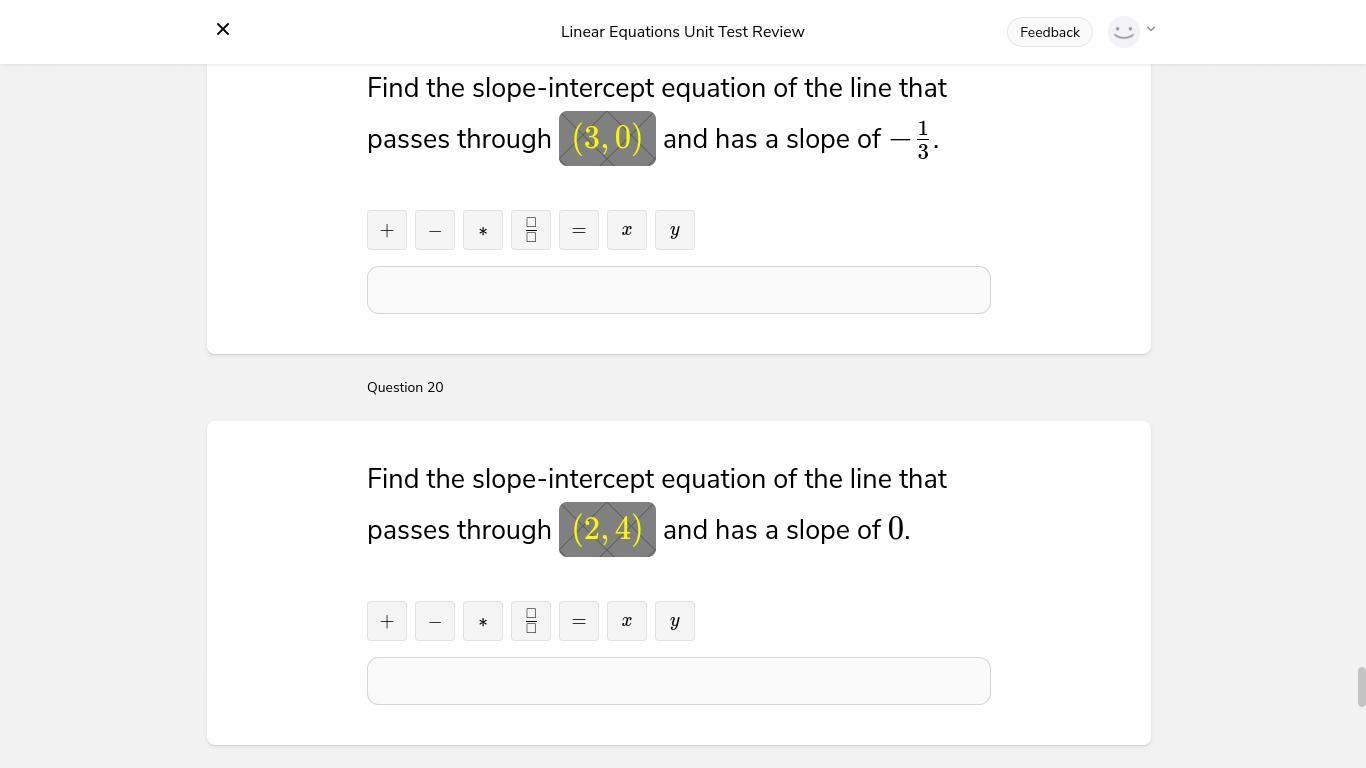Viewport: 1366px width, 768px height.
Task: Insert a fraction template in Question 19
Action: 531,230
